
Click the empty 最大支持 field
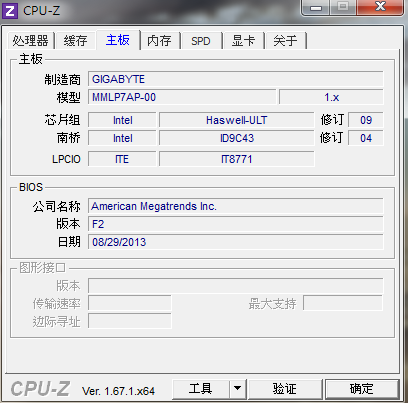[343, 303]
